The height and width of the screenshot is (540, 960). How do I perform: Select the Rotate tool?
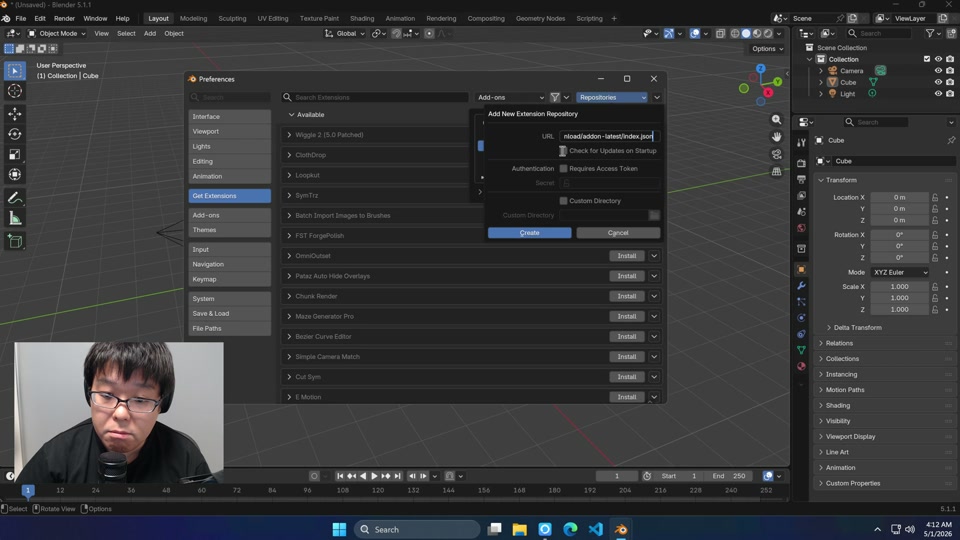(x=15, y=134)
